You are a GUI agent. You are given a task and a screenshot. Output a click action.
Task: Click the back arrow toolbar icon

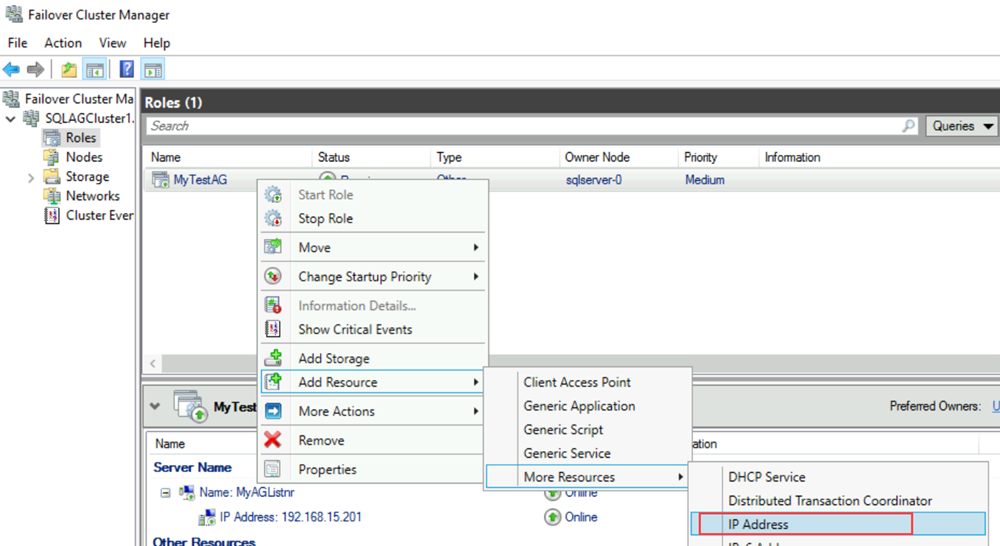coord(12,70)
